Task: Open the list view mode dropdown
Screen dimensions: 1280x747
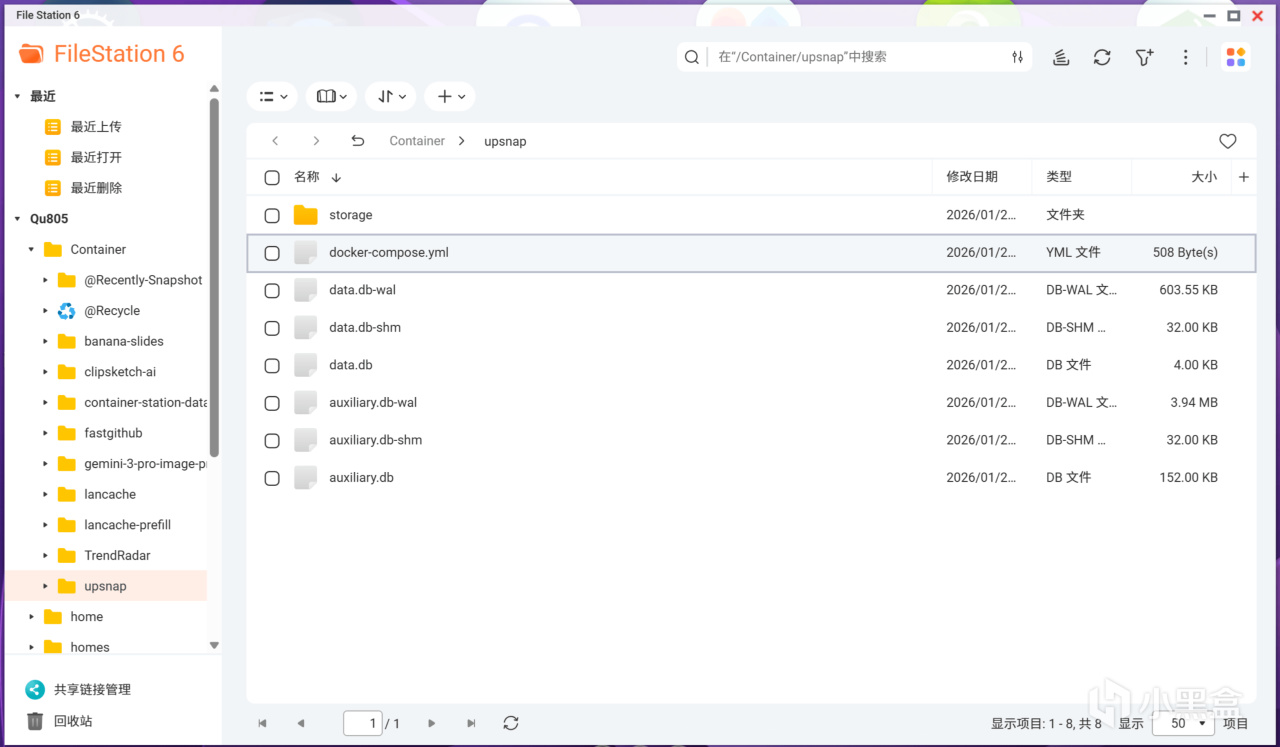Action: [x=272, y=96]
